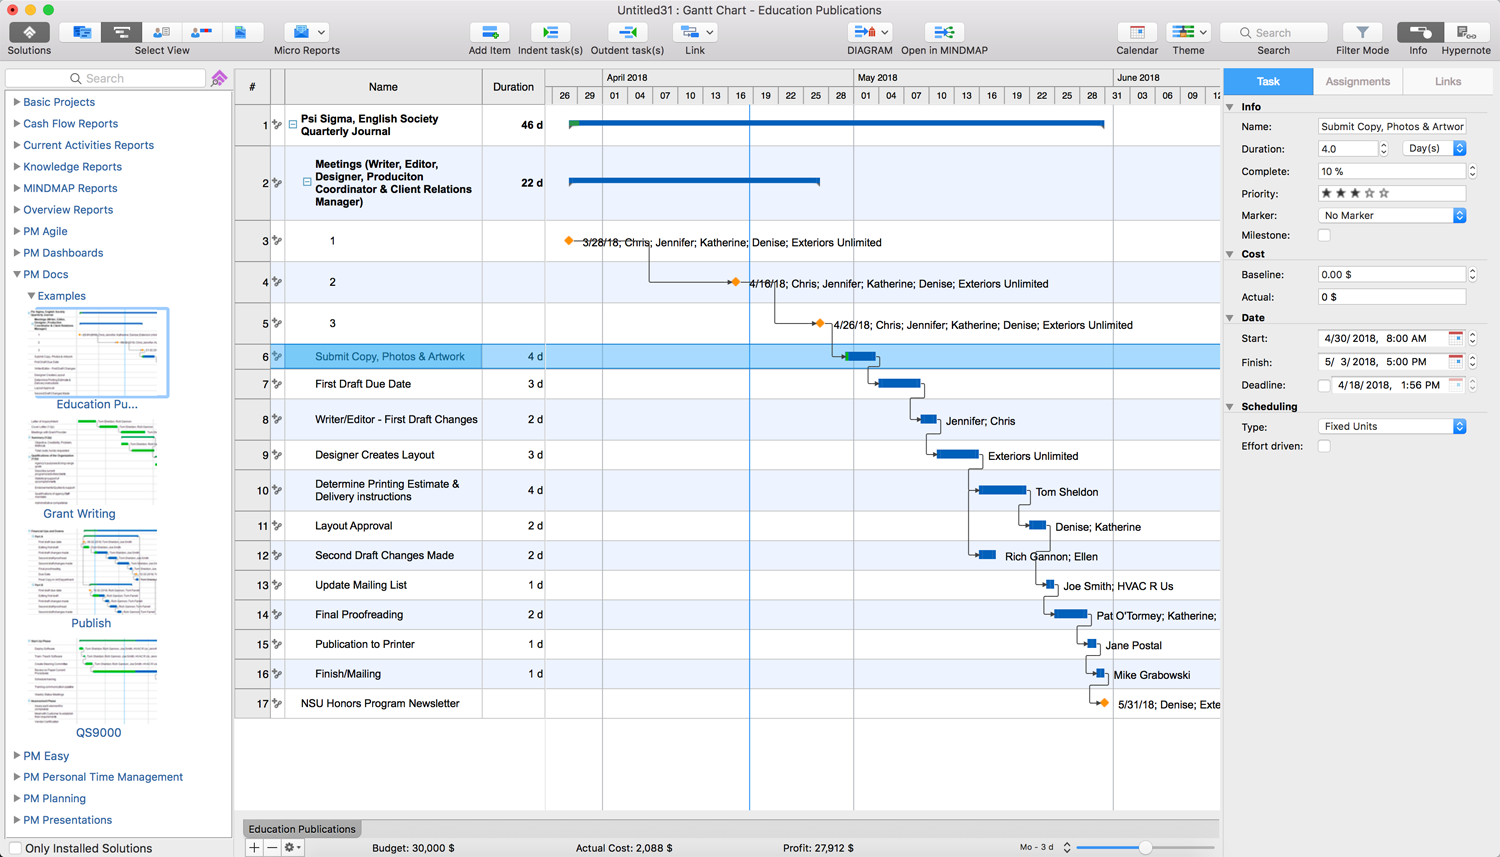Enable the Milestone checkbox
1500x857 pixels.
coord(1324,236)
